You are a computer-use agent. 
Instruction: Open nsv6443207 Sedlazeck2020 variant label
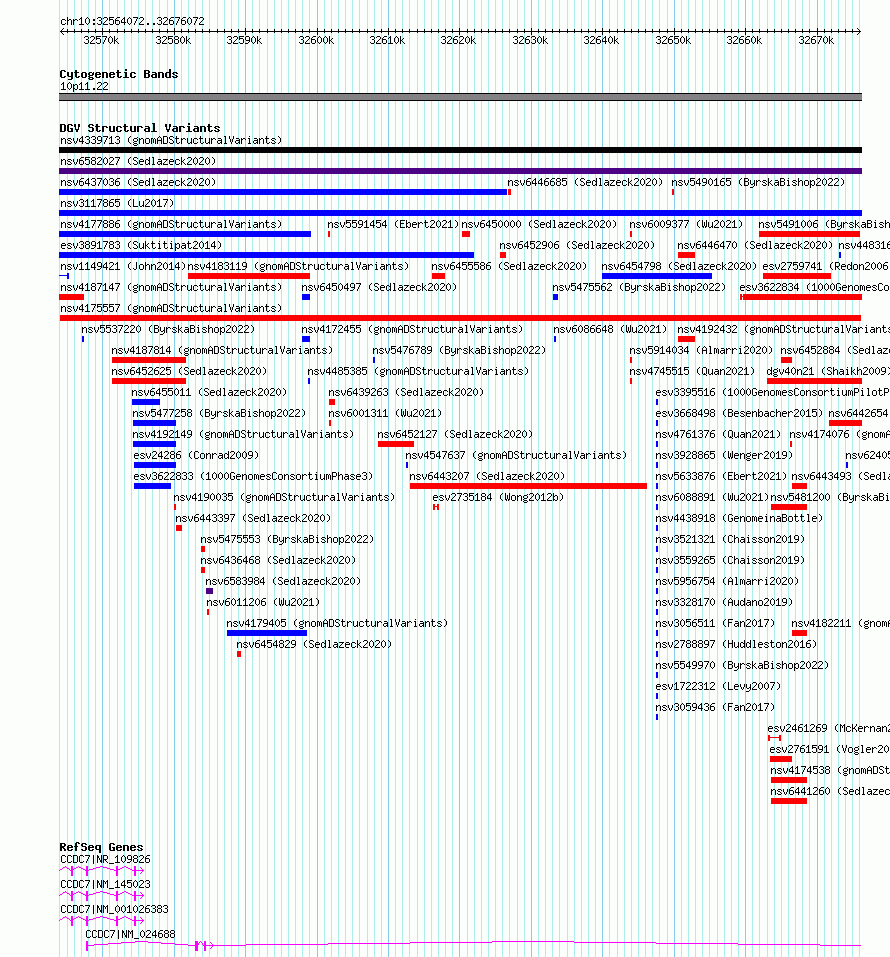487,476
